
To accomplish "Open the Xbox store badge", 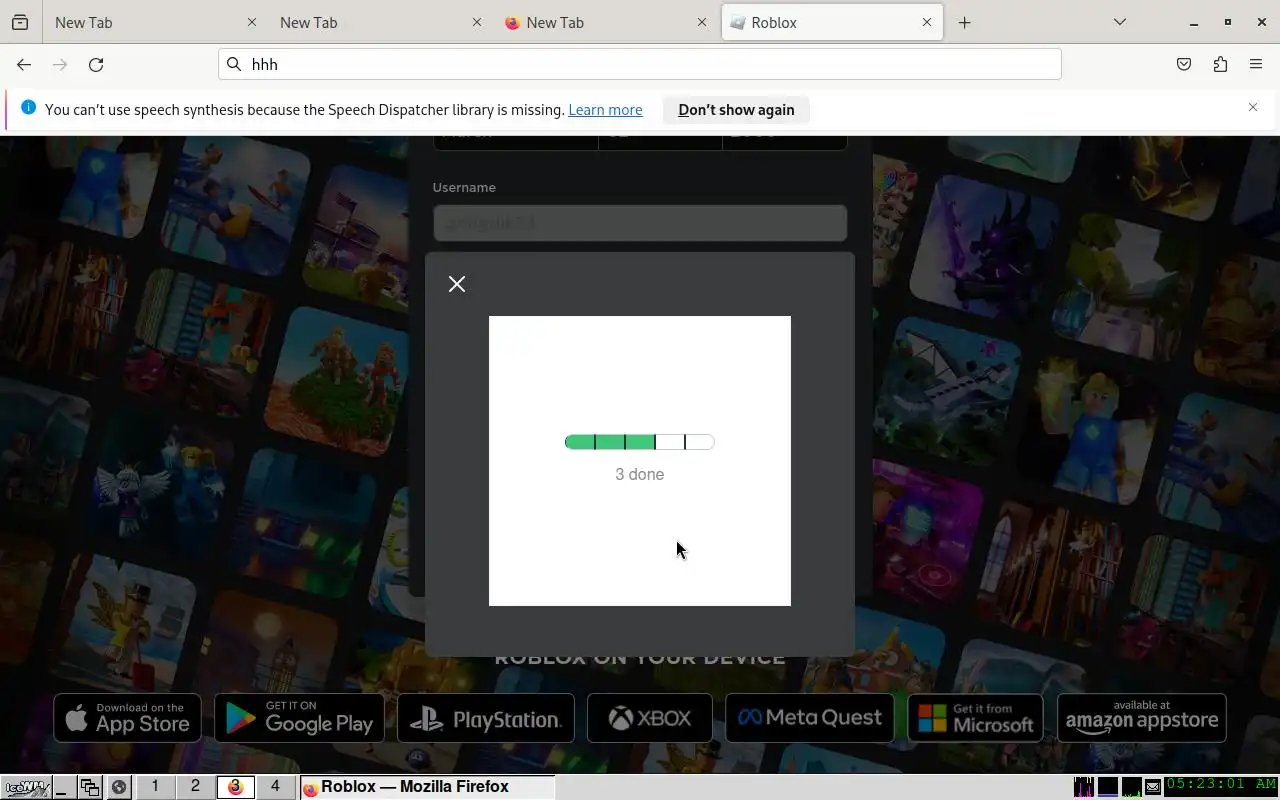I will (x=650, y=718).
